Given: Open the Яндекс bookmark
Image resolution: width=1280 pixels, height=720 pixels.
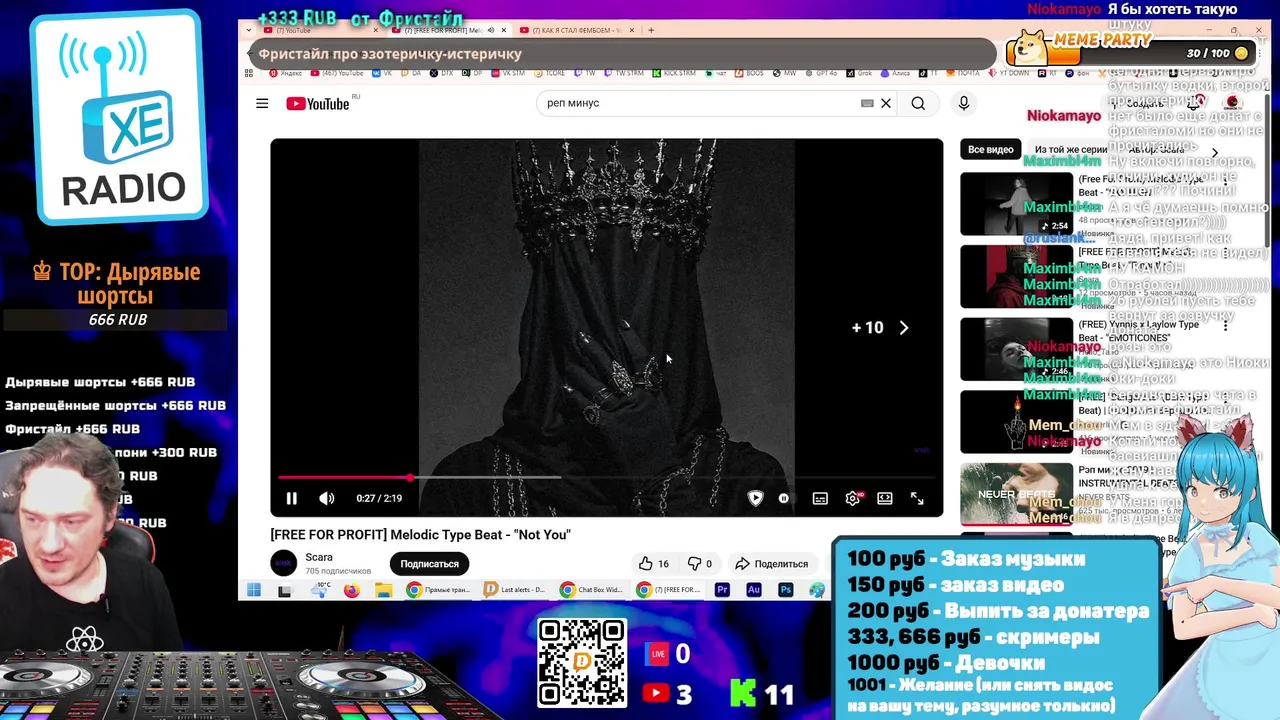Looking at the screenshot, I should (286, 73).
